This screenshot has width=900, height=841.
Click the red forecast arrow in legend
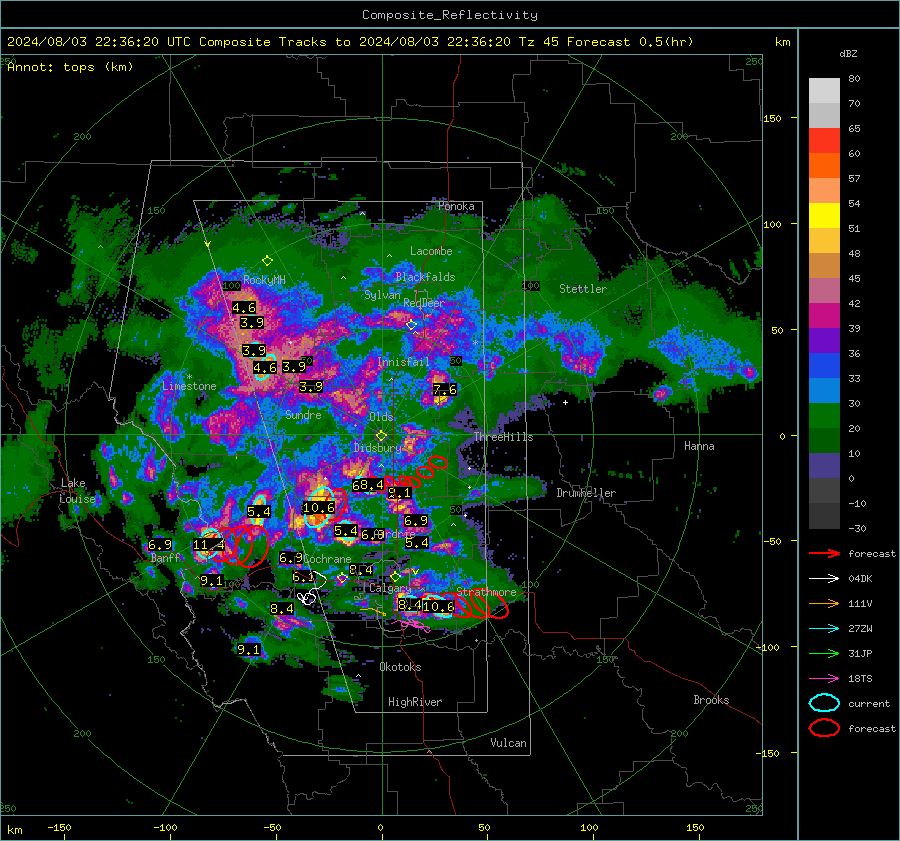[824, 553]
